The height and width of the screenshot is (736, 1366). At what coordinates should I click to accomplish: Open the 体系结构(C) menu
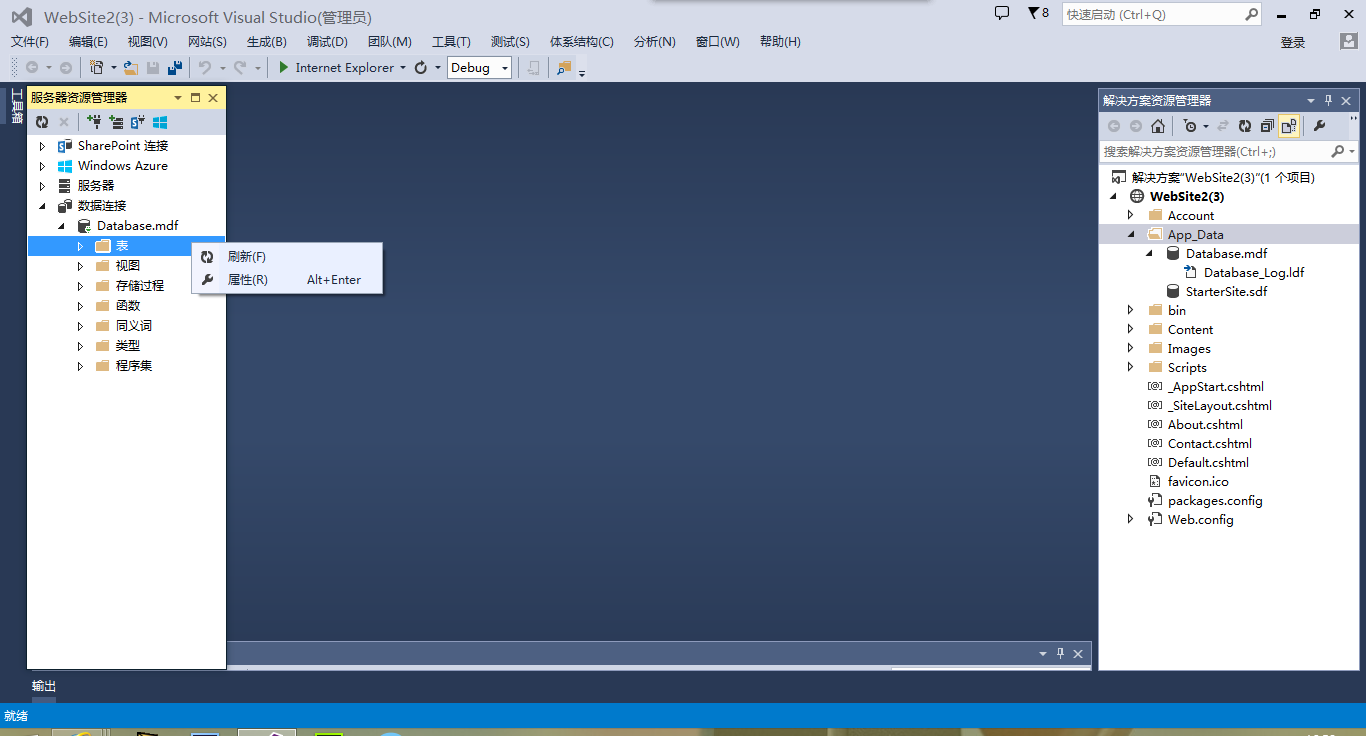[582, 42]
